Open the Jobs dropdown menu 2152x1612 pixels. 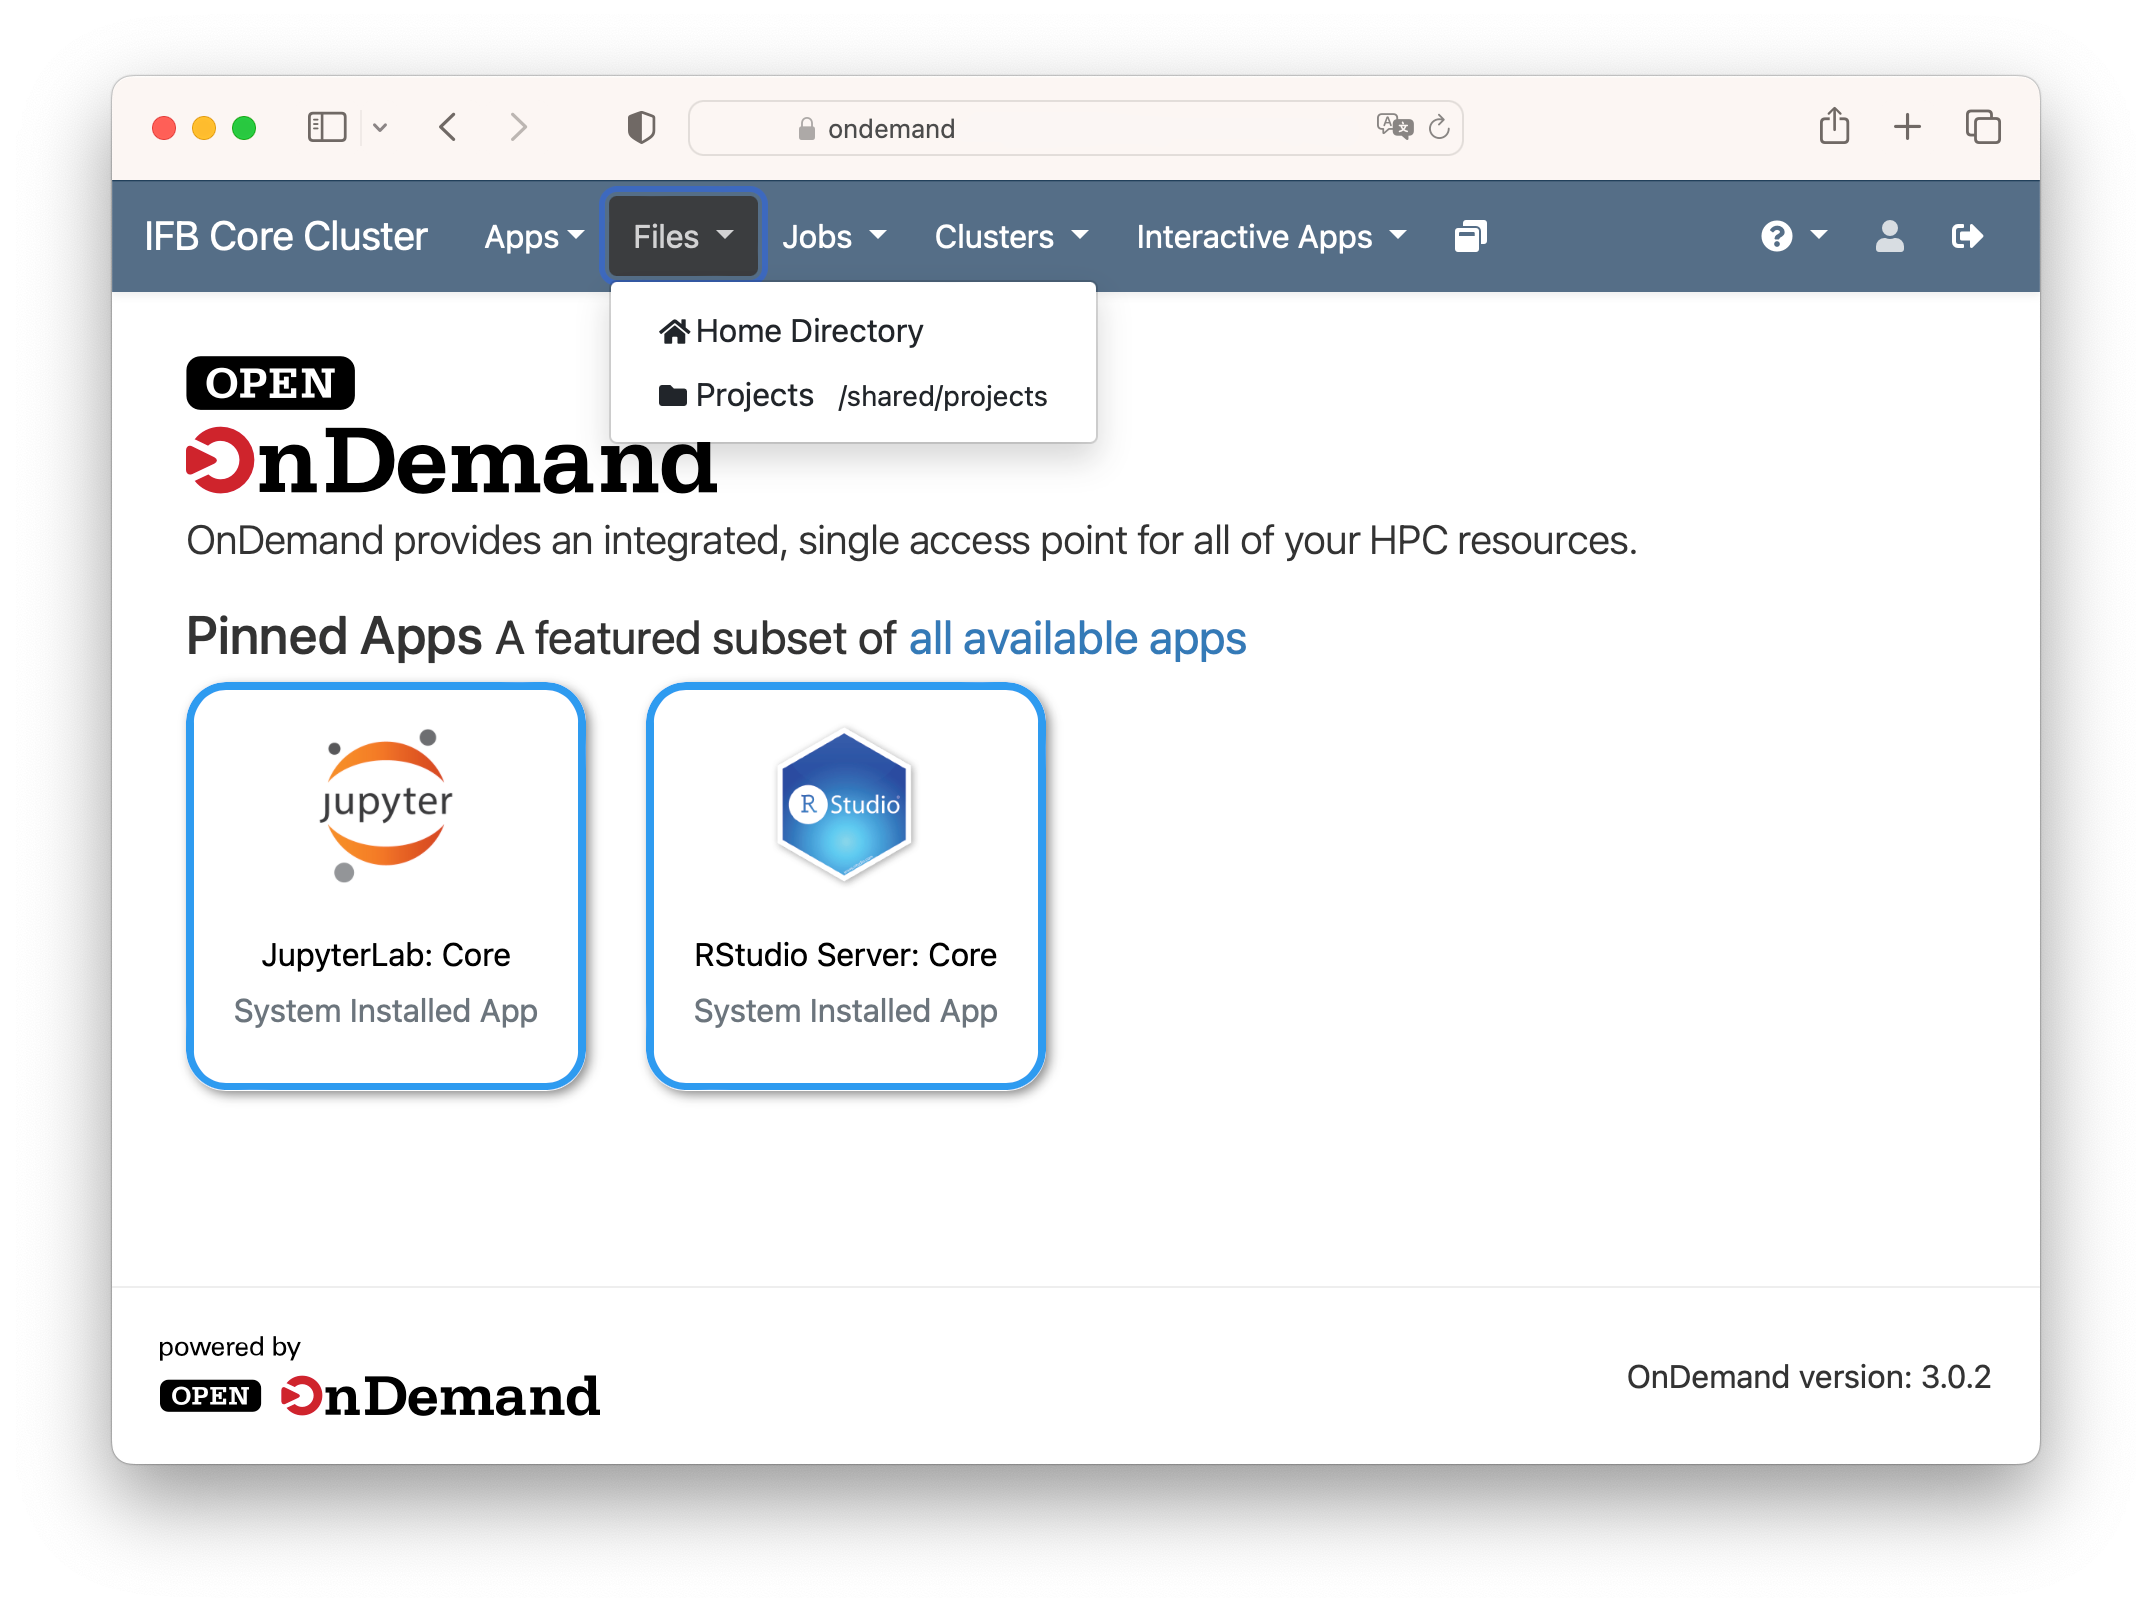coord(834,237)
